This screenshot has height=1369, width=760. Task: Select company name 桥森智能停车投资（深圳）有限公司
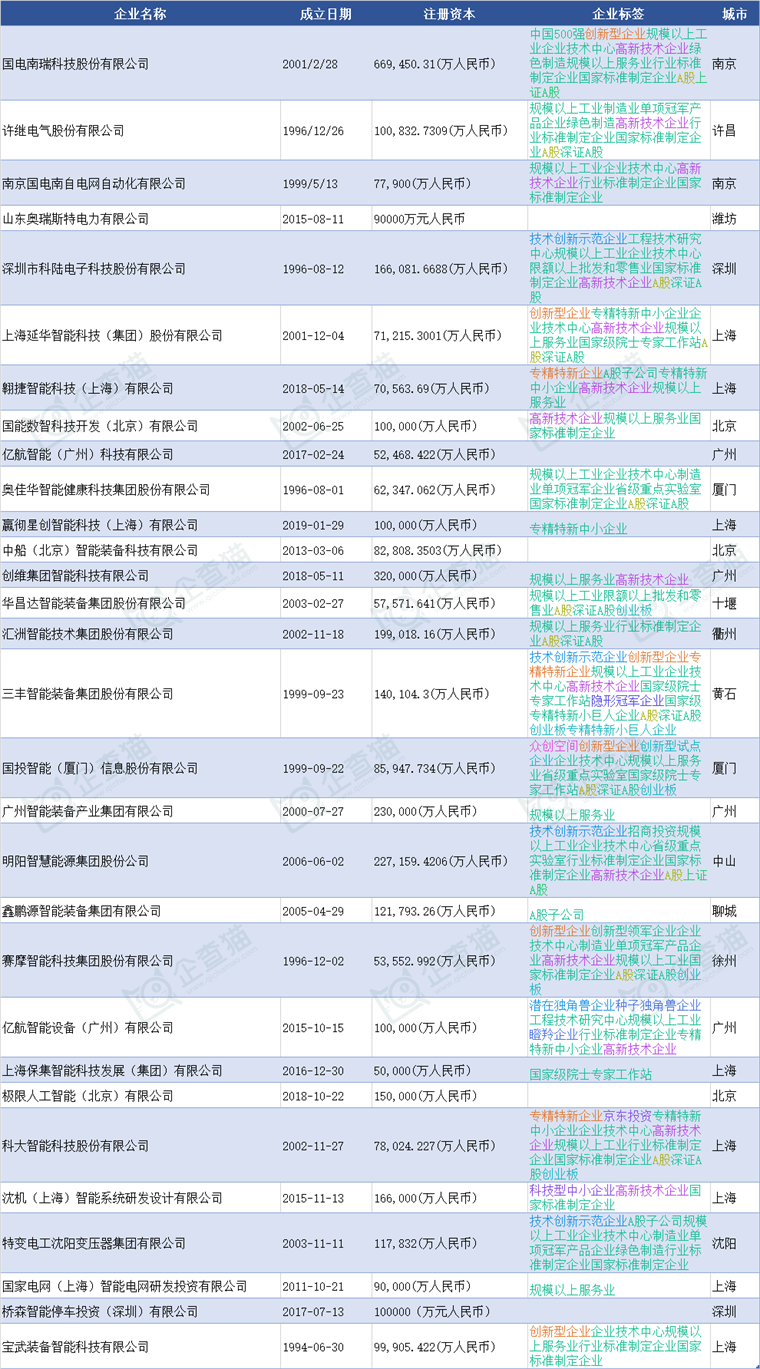(100, 1311)
